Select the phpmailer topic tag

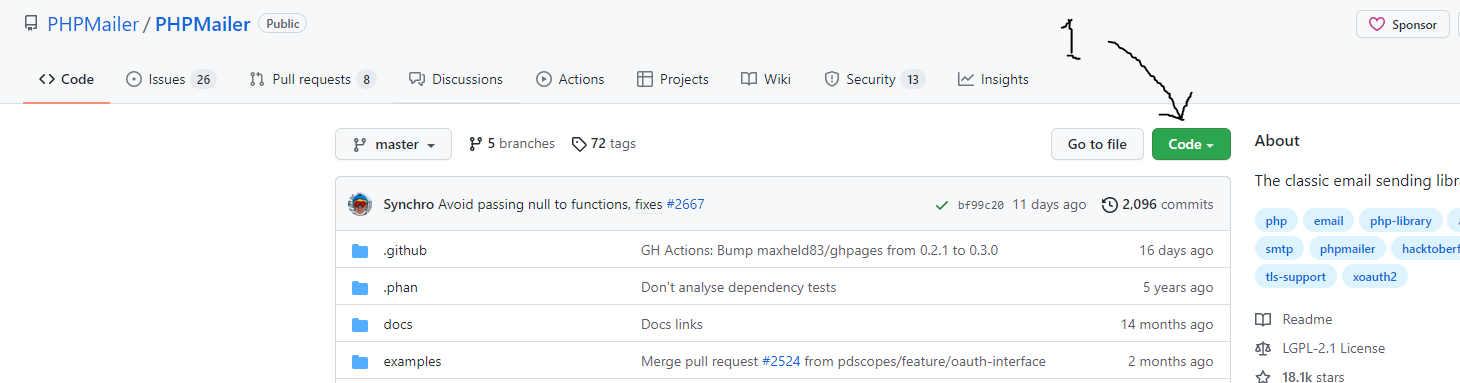1347,249
